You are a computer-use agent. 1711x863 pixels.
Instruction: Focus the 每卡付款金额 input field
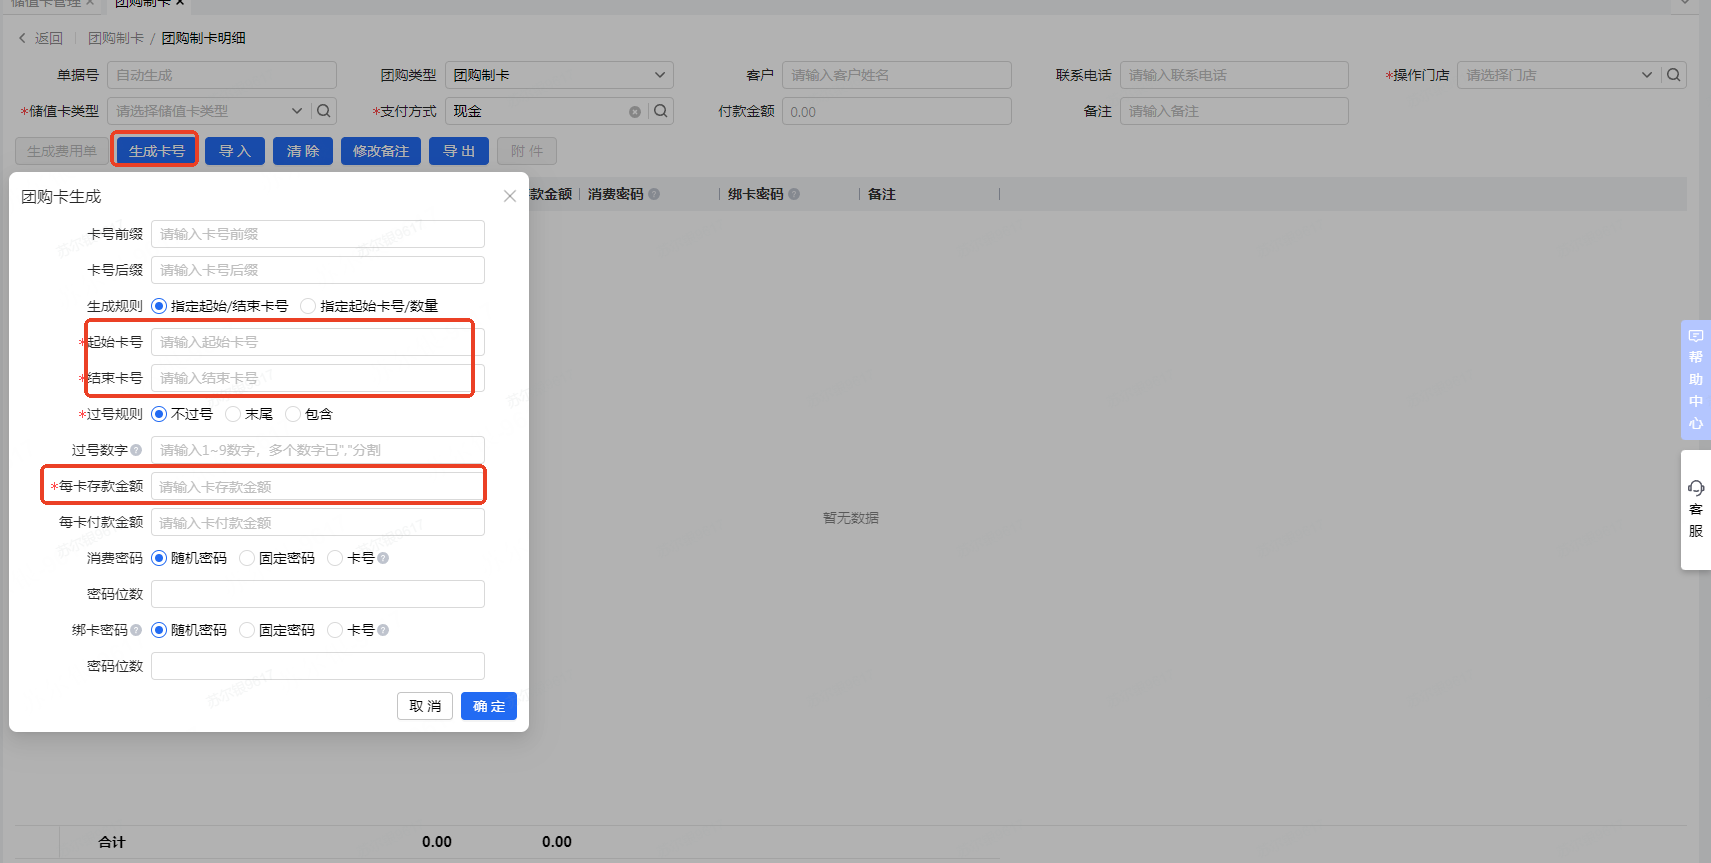pos(318,522)
